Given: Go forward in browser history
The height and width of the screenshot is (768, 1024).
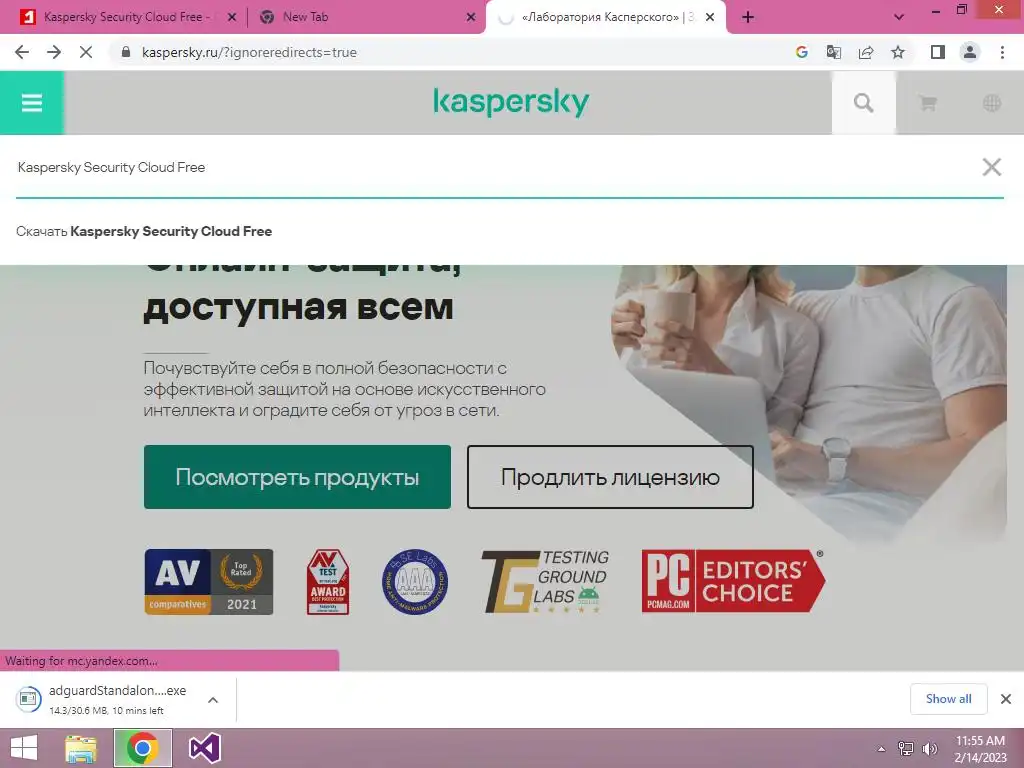Looking at the screenshot, I should [54, 52].
